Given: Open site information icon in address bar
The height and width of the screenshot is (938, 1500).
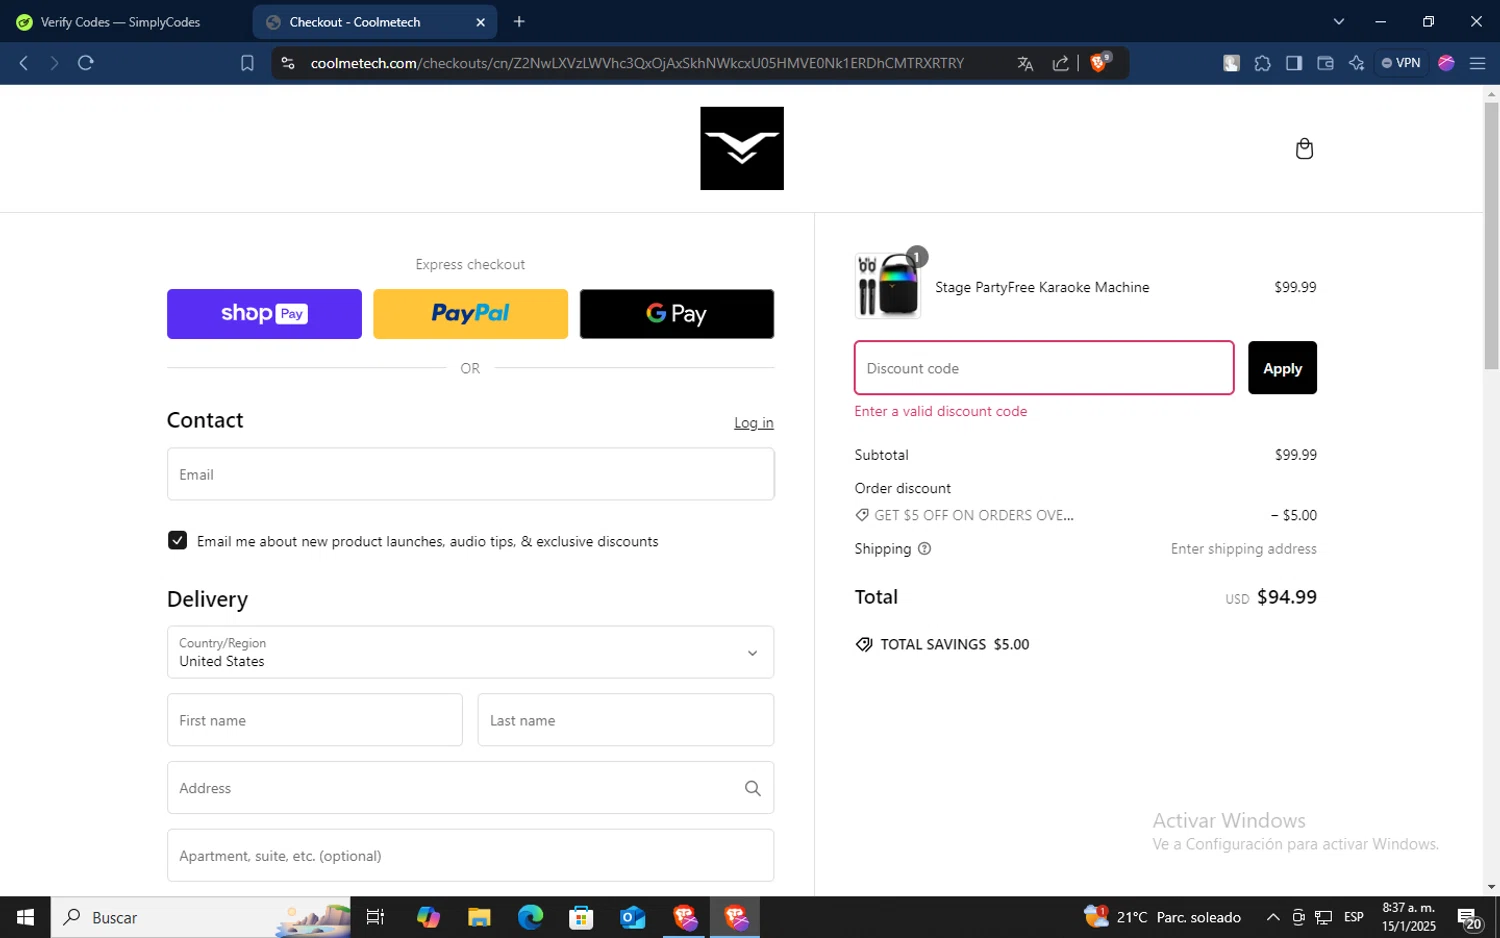Looking at the screenshot, I should point(288,63).
